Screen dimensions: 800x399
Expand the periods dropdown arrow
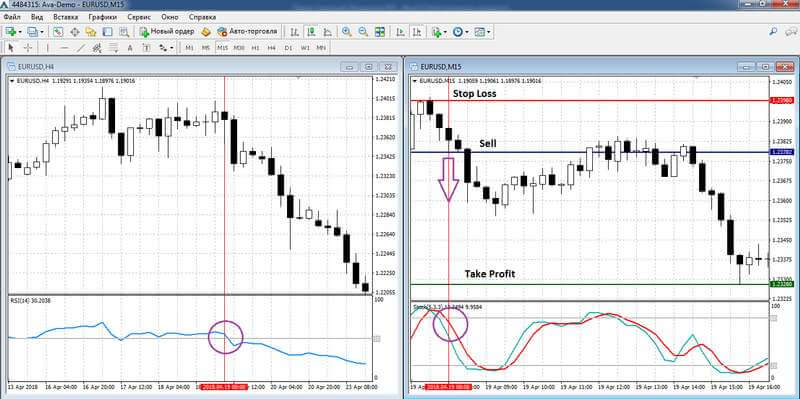(466, 32)
